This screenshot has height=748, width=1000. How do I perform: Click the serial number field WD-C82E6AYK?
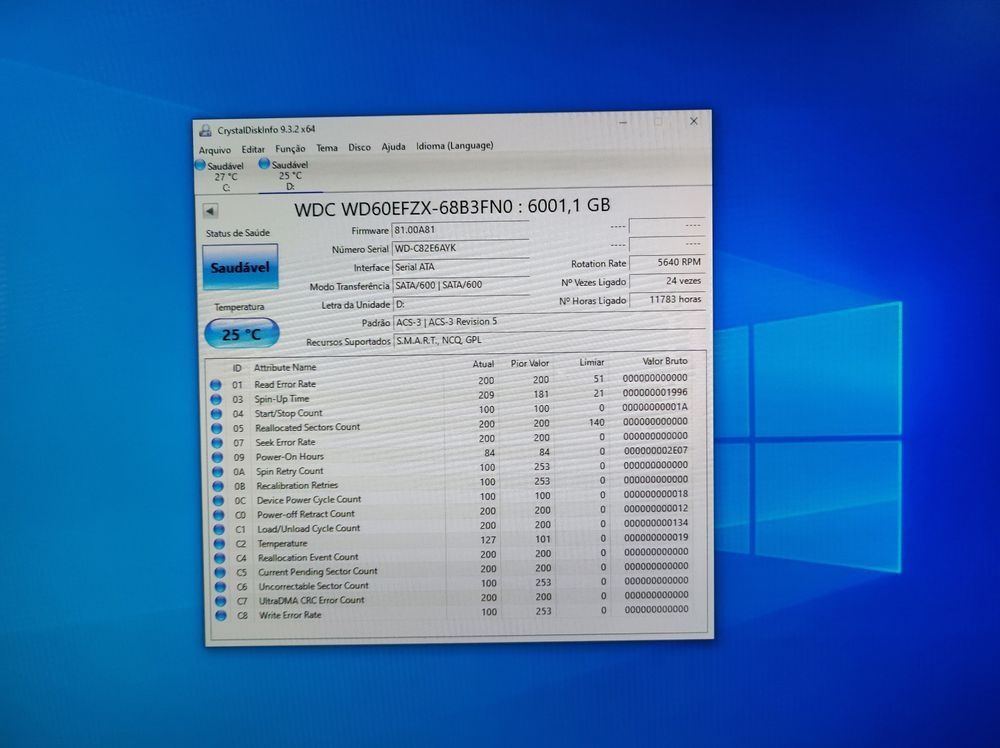point(460,248)
